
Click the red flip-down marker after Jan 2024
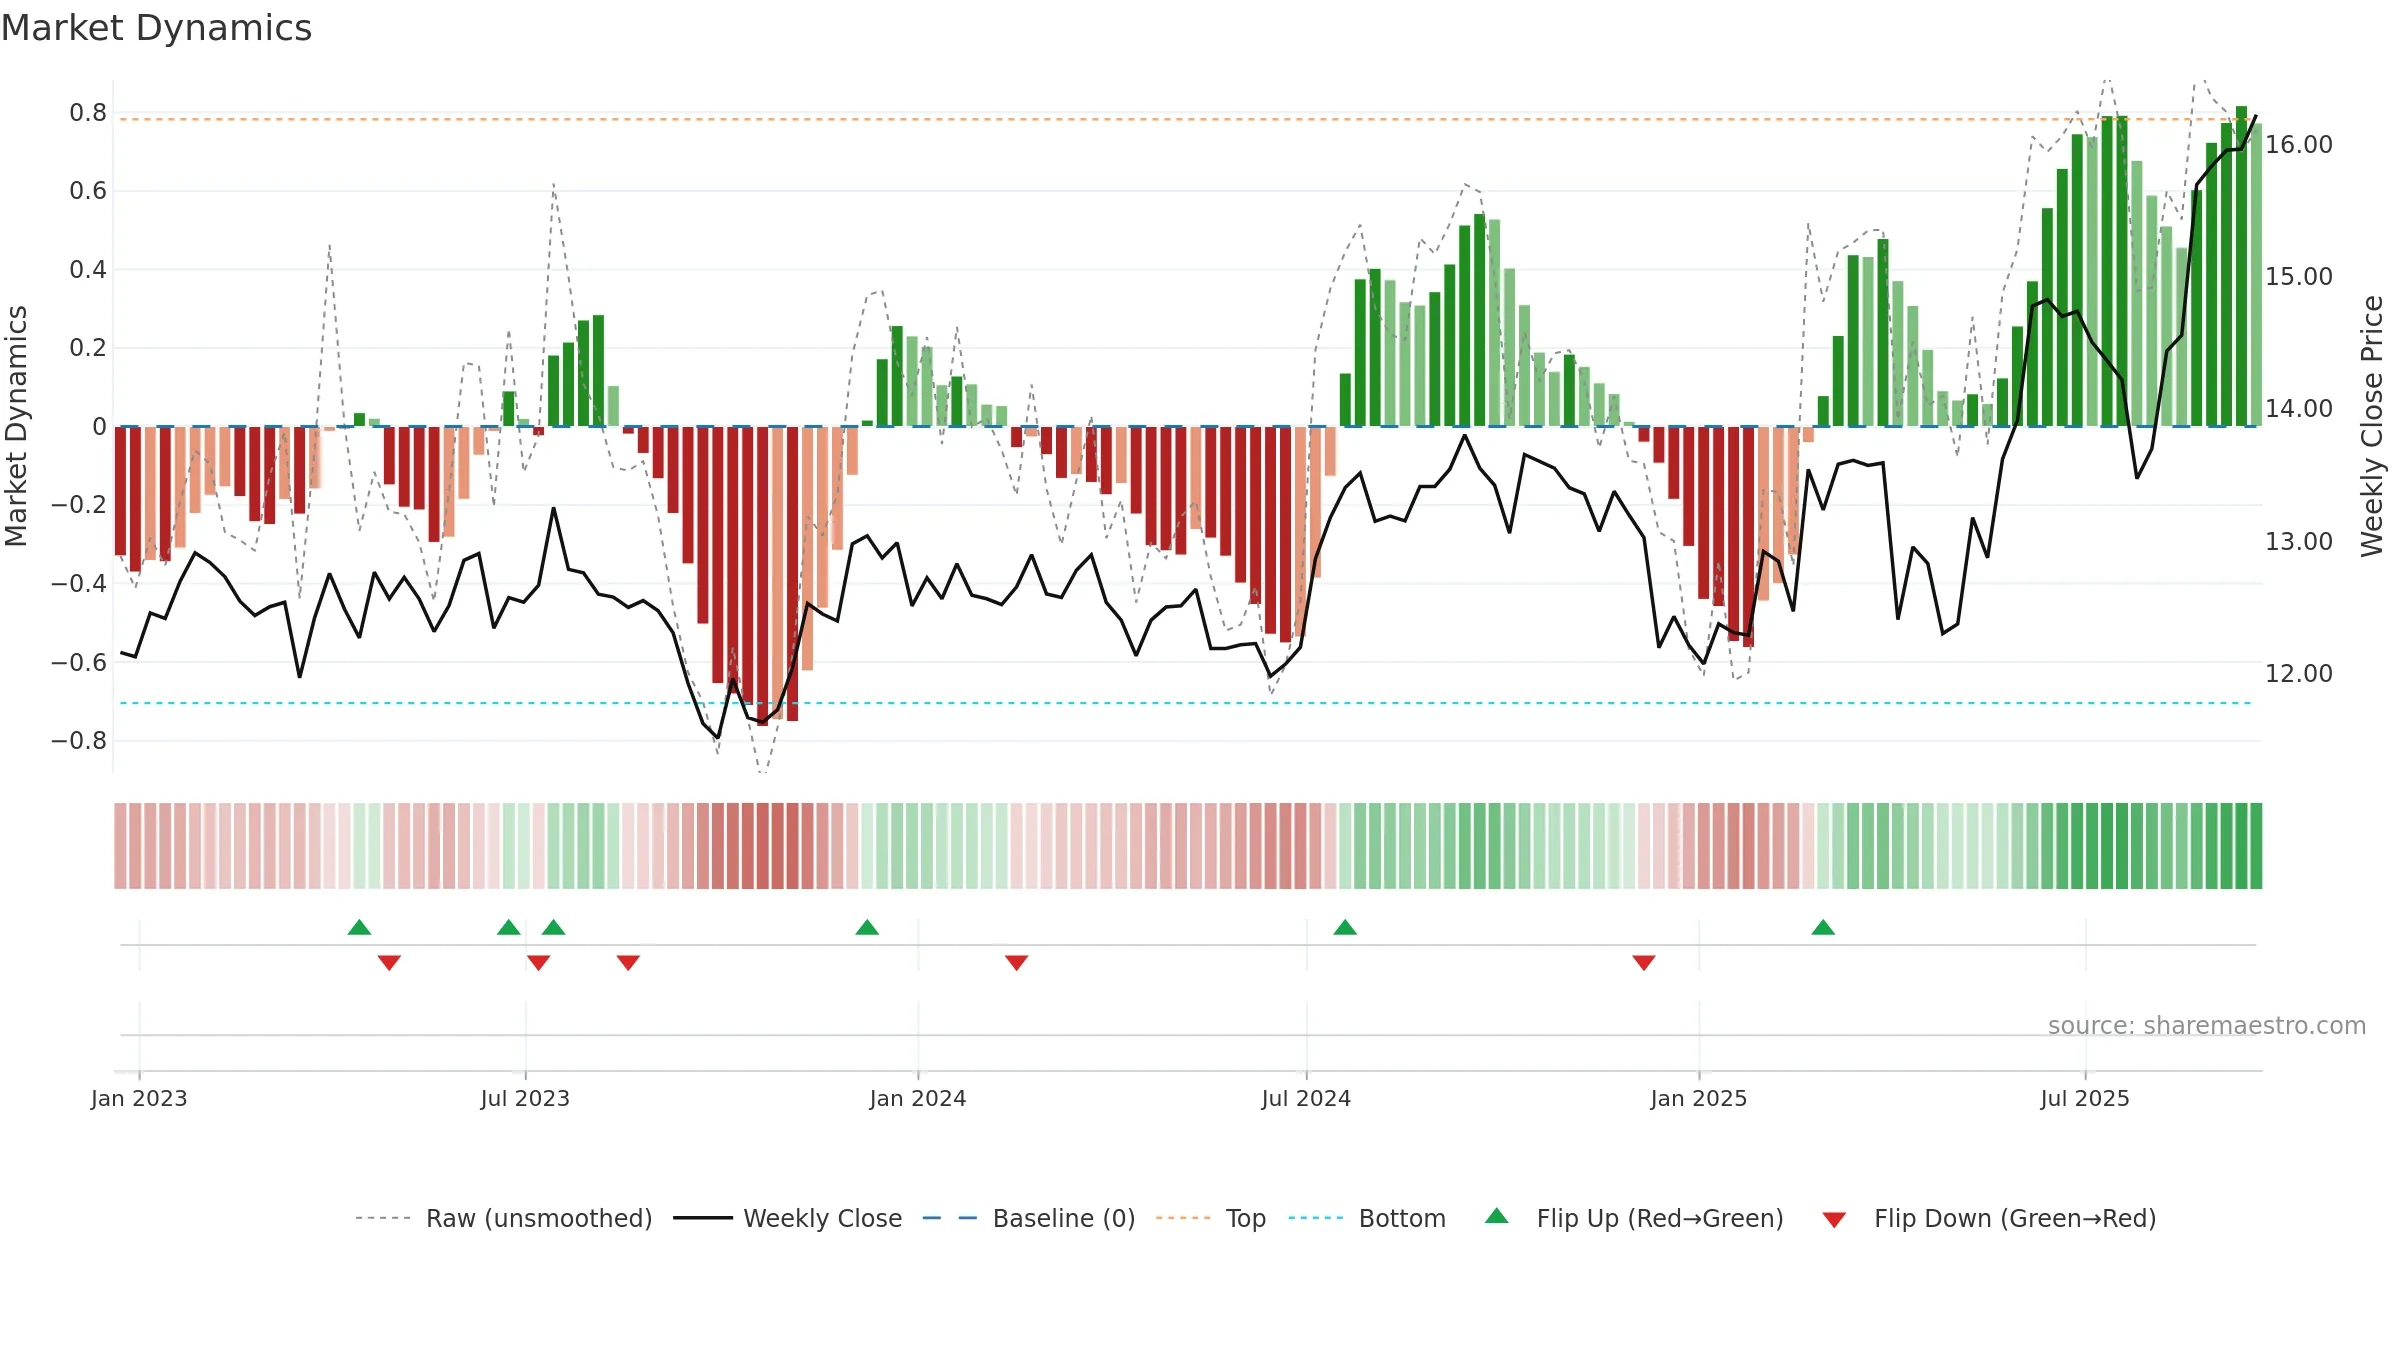click(x=1016, y=963)
